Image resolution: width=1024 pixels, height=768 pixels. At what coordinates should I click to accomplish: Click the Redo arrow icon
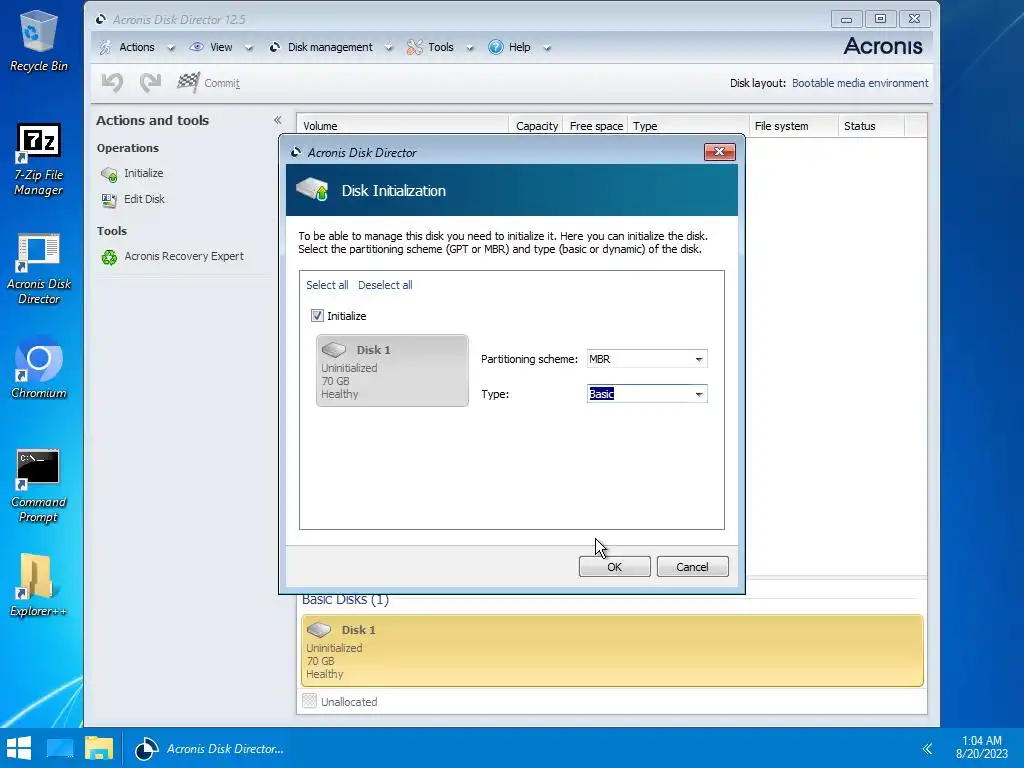pos(150,83)
